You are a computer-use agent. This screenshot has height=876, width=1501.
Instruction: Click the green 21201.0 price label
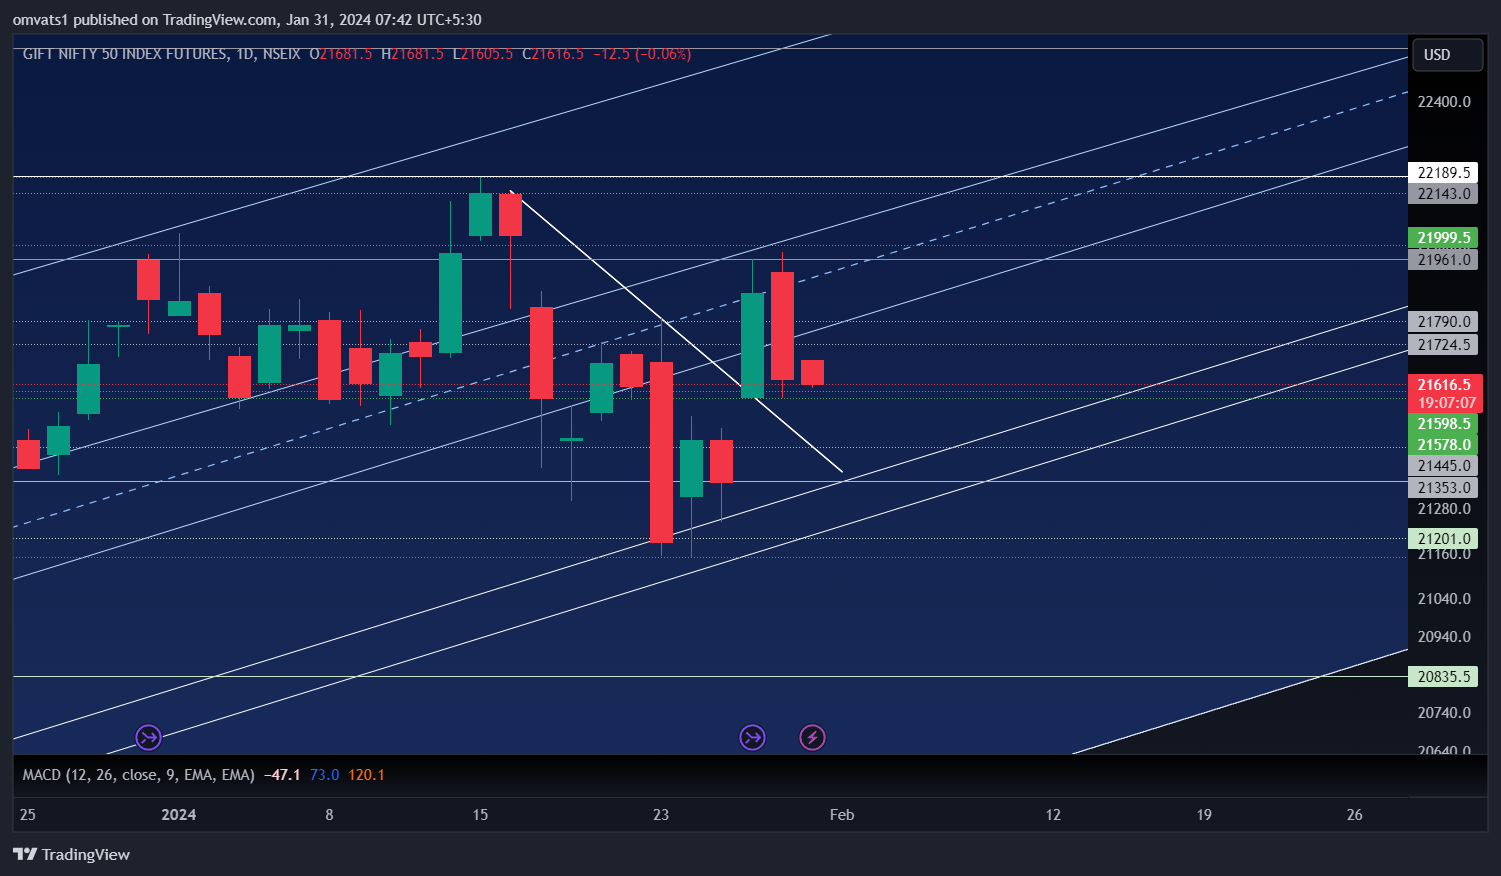tap(1443, 539)
